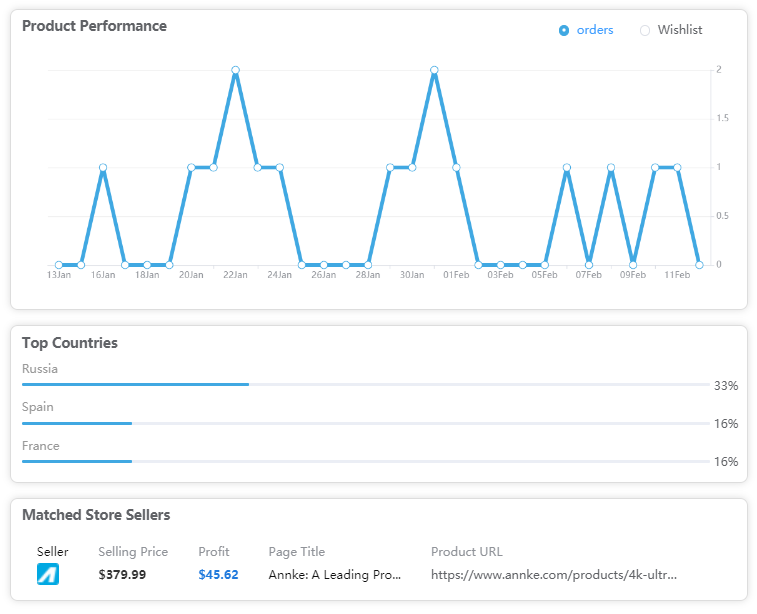Click the France 16% progress bar
The width and height of the screenshot is (757, 614).
365,461
